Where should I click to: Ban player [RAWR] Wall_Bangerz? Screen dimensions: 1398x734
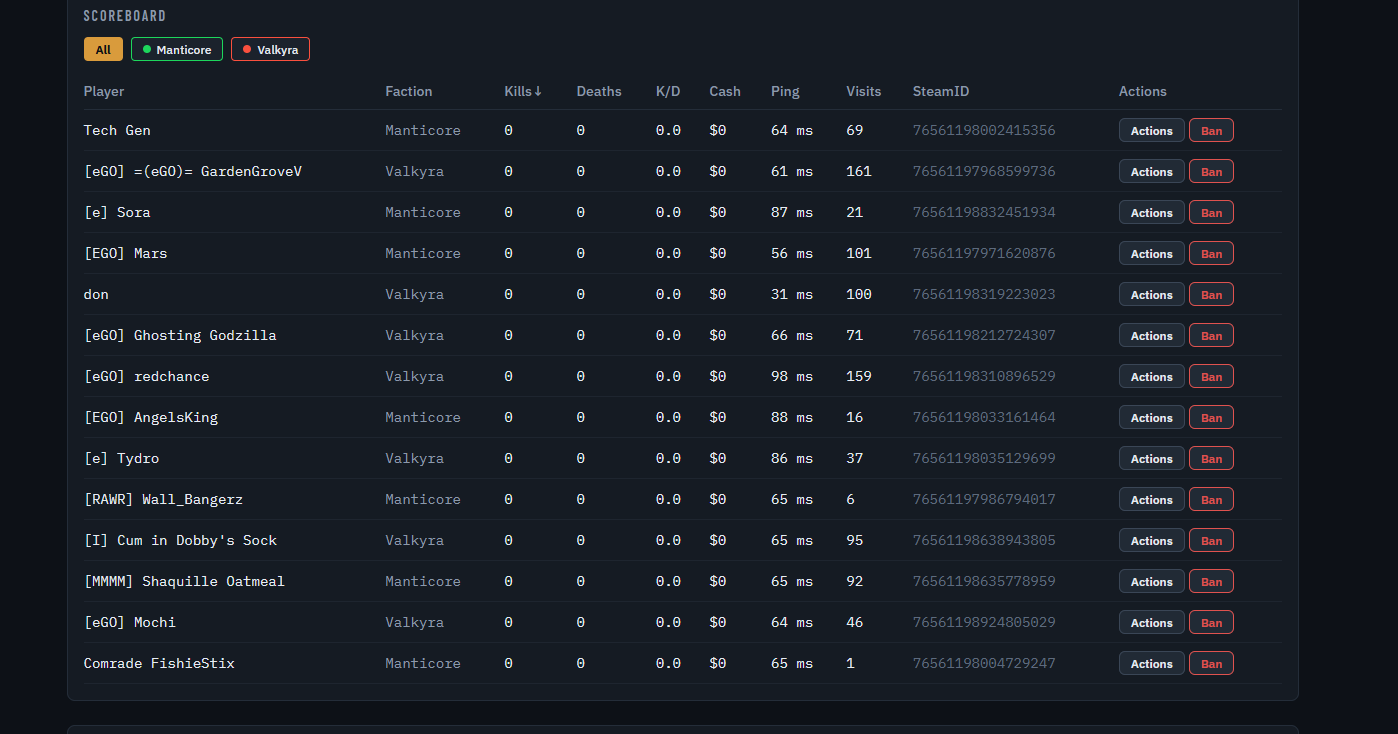coord(1211,500)
